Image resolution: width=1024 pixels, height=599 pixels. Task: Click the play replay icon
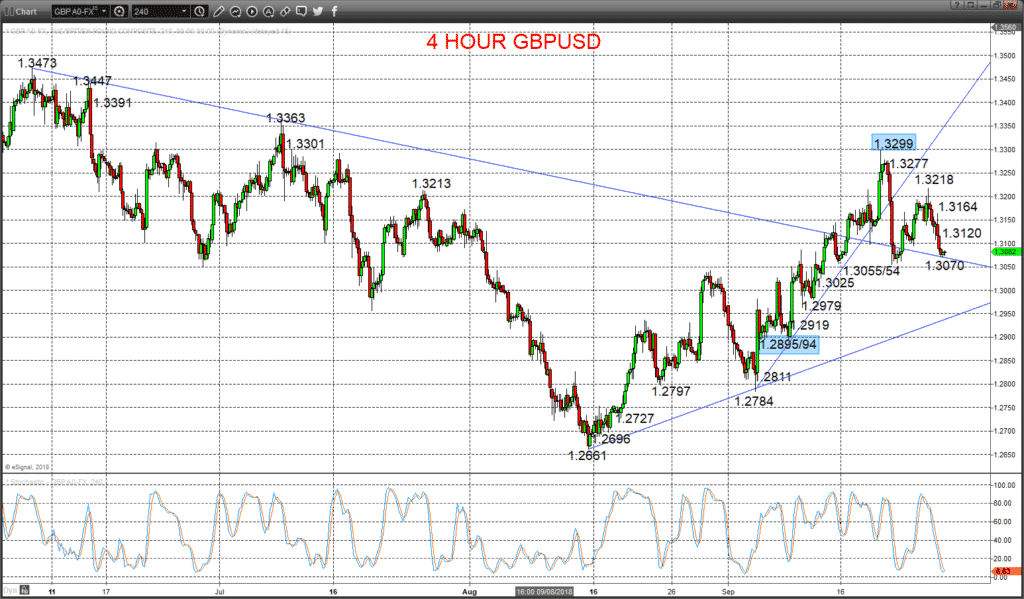point(251,11)
